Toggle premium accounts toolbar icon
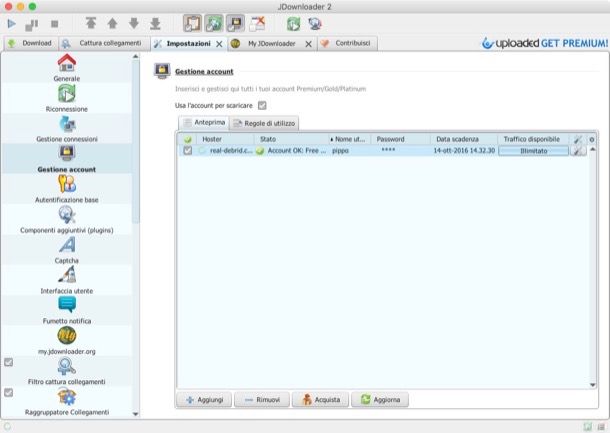The width and height of the screenshot is (610, 433). click(x=235, y=24)
